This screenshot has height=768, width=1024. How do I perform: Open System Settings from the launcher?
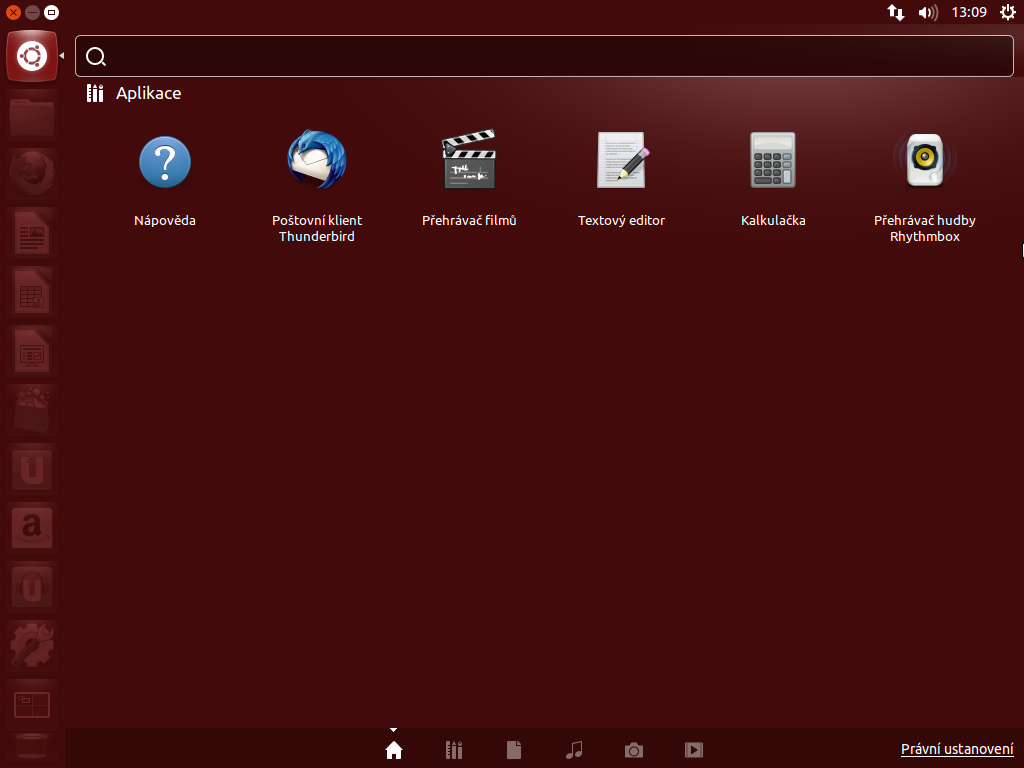(x=32, y=645)
